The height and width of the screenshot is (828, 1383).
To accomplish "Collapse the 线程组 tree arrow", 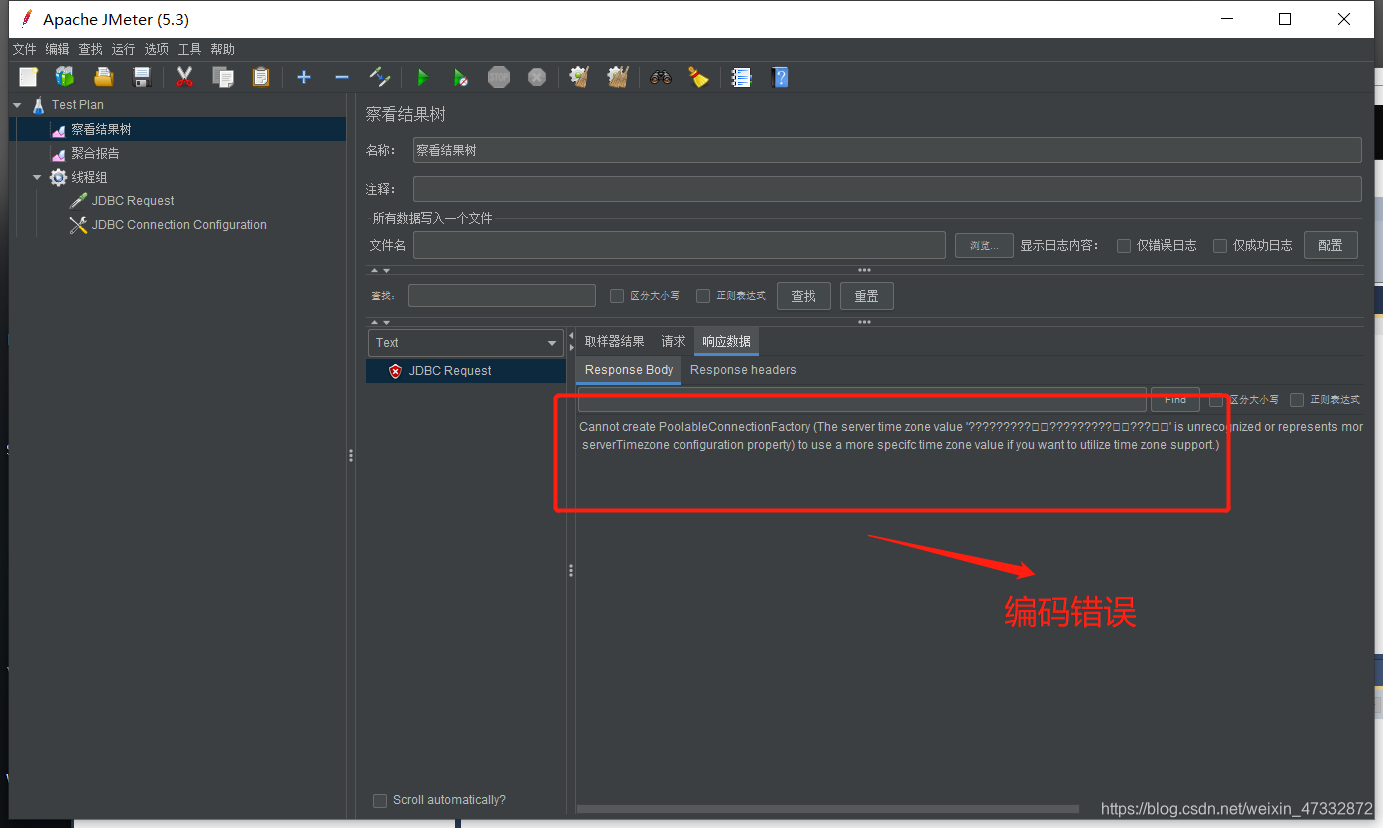I will click(37, 177).
